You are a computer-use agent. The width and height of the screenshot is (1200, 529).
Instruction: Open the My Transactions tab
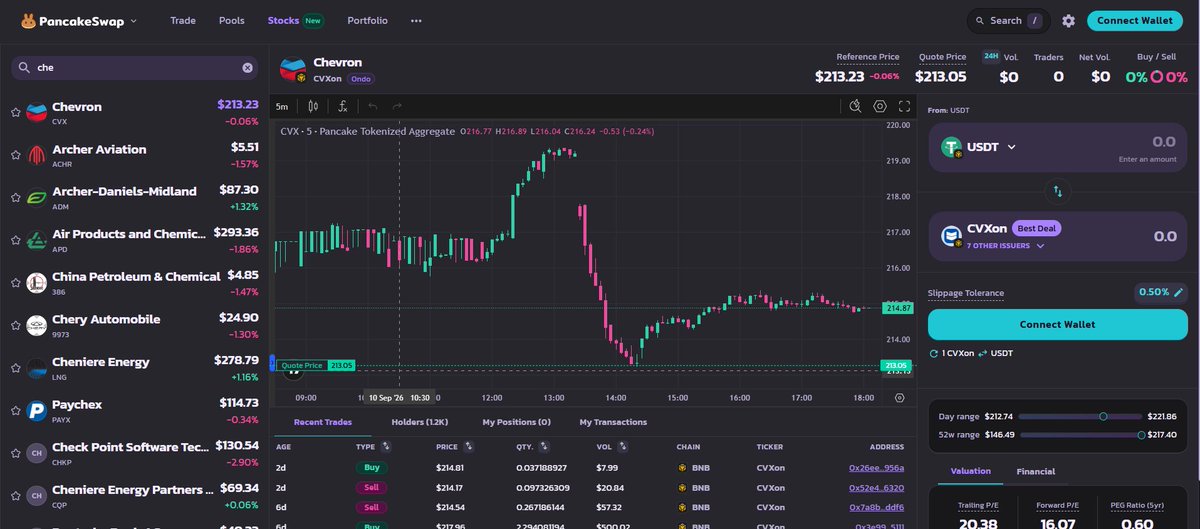[613, 422]
